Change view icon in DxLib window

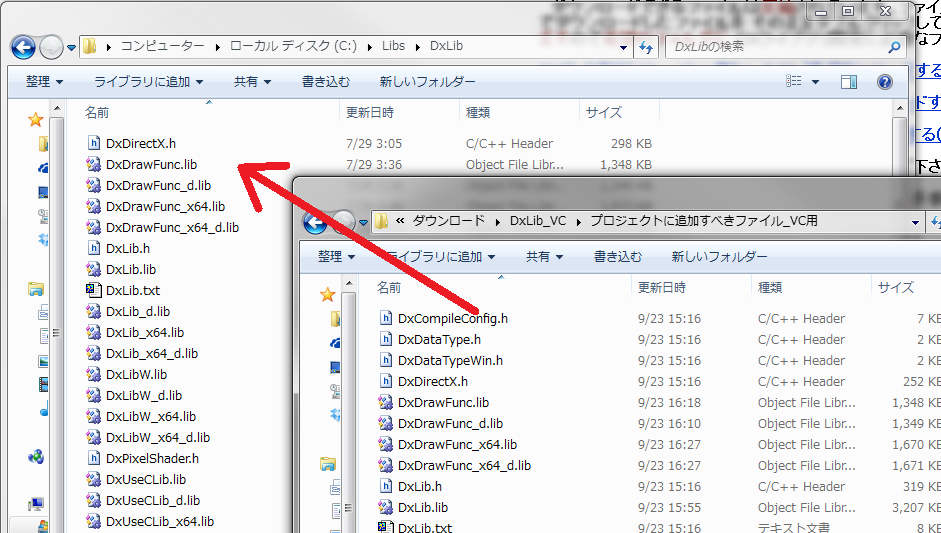point(794,81)
